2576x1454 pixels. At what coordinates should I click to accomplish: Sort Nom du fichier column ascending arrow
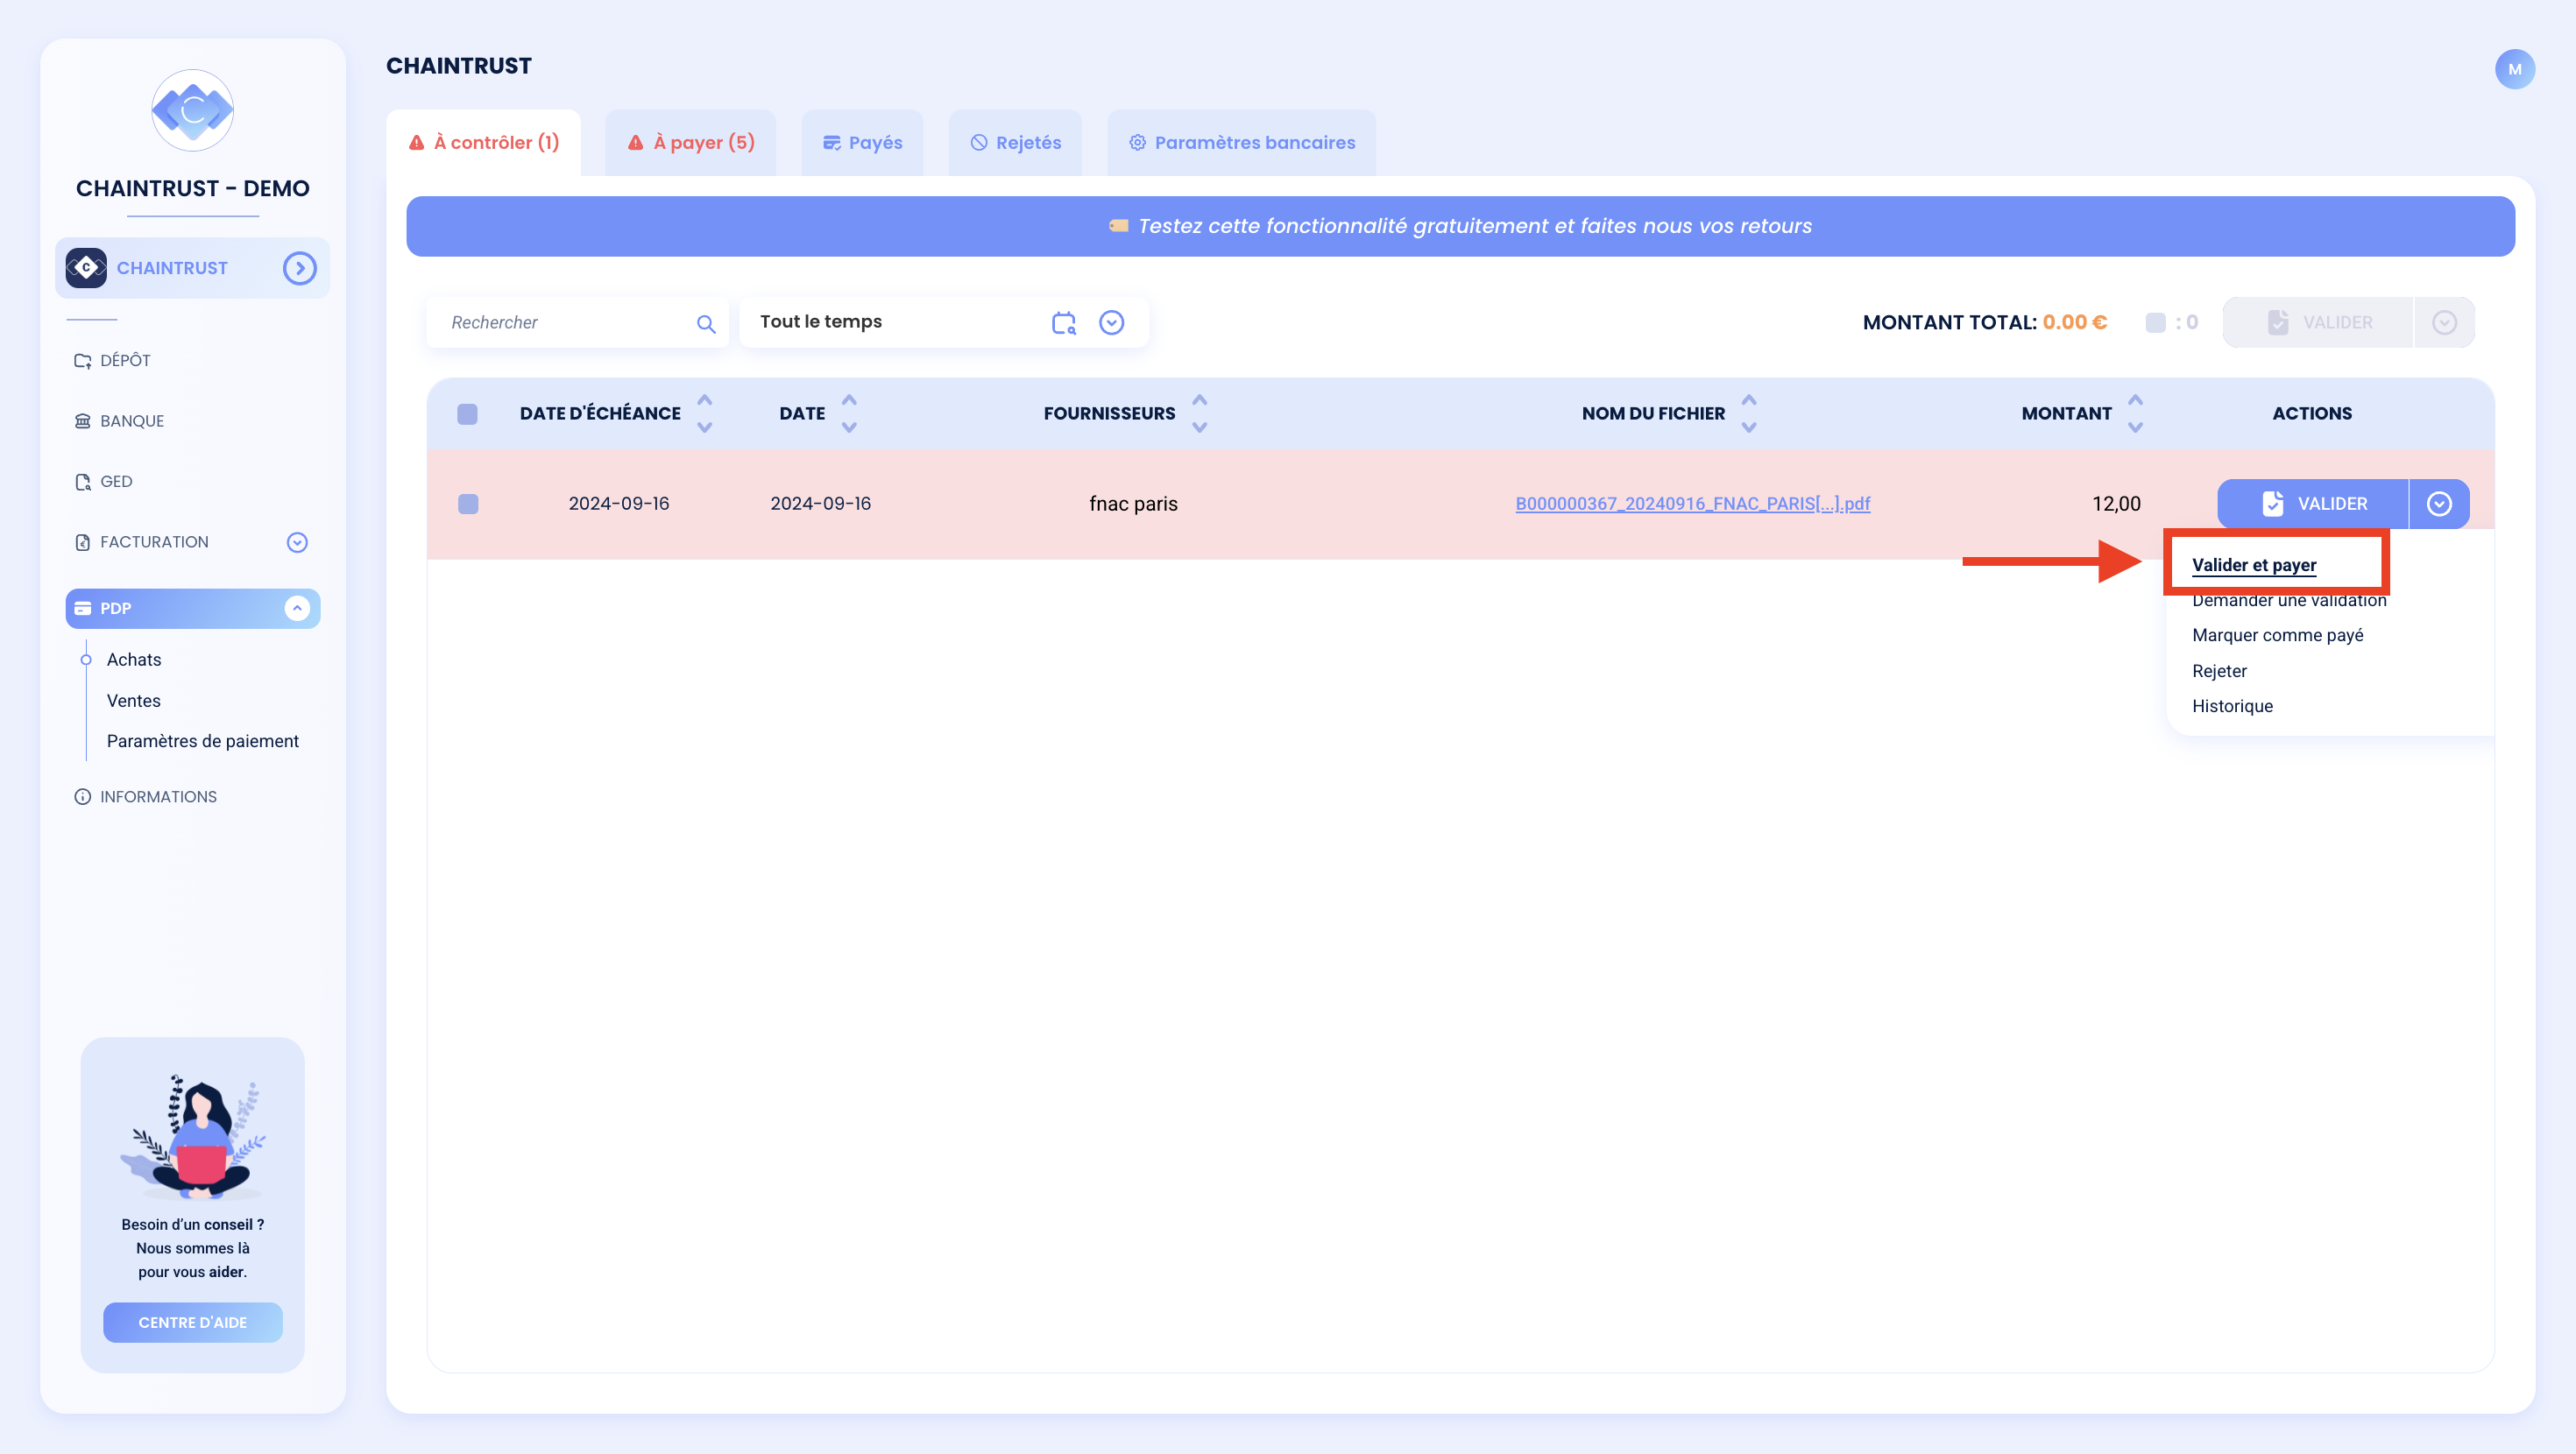pos(1749,400)
